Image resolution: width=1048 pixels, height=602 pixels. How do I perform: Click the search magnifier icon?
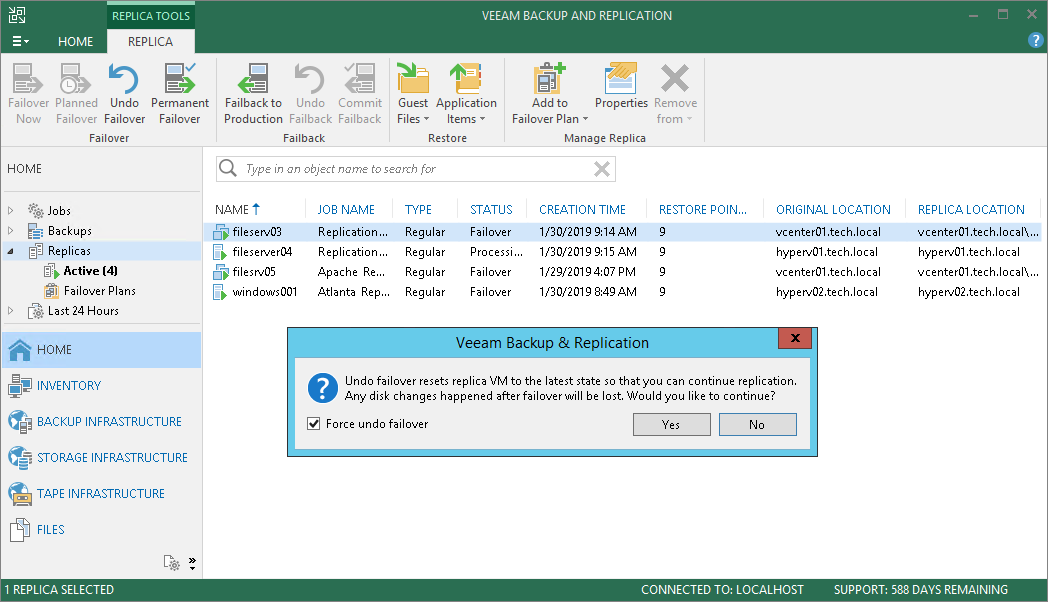click(x=228, y=168)
